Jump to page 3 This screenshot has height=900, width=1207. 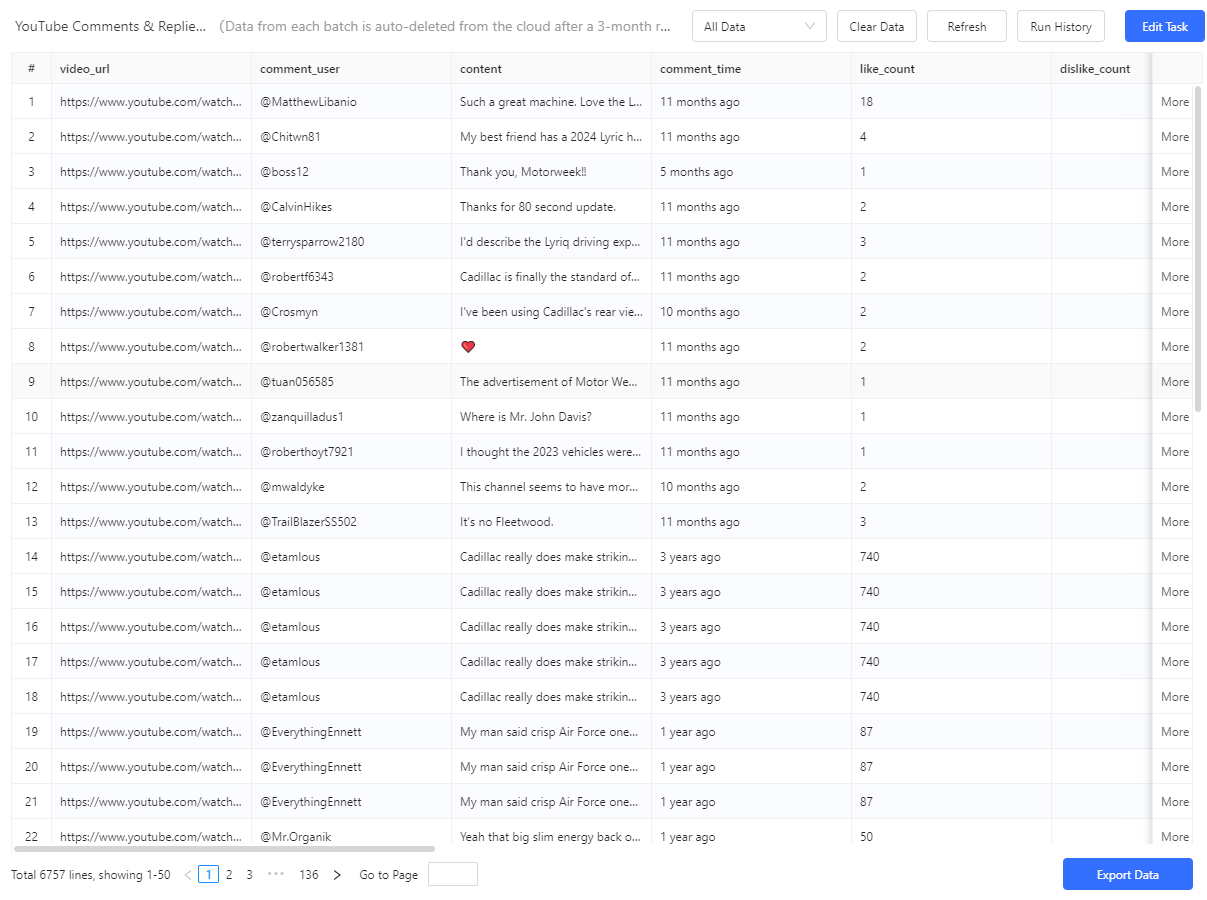(249, 875)
